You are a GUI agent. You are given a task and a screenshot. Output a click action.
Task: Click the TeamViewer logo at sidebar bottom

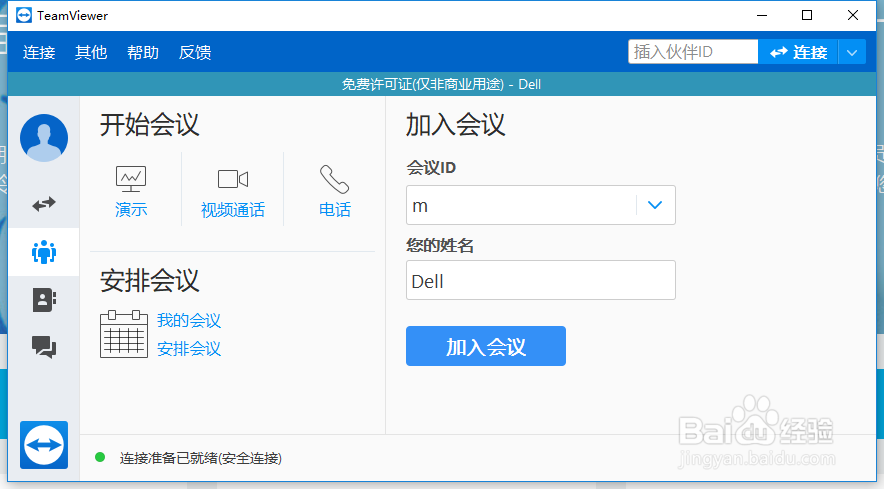(44, 445)
